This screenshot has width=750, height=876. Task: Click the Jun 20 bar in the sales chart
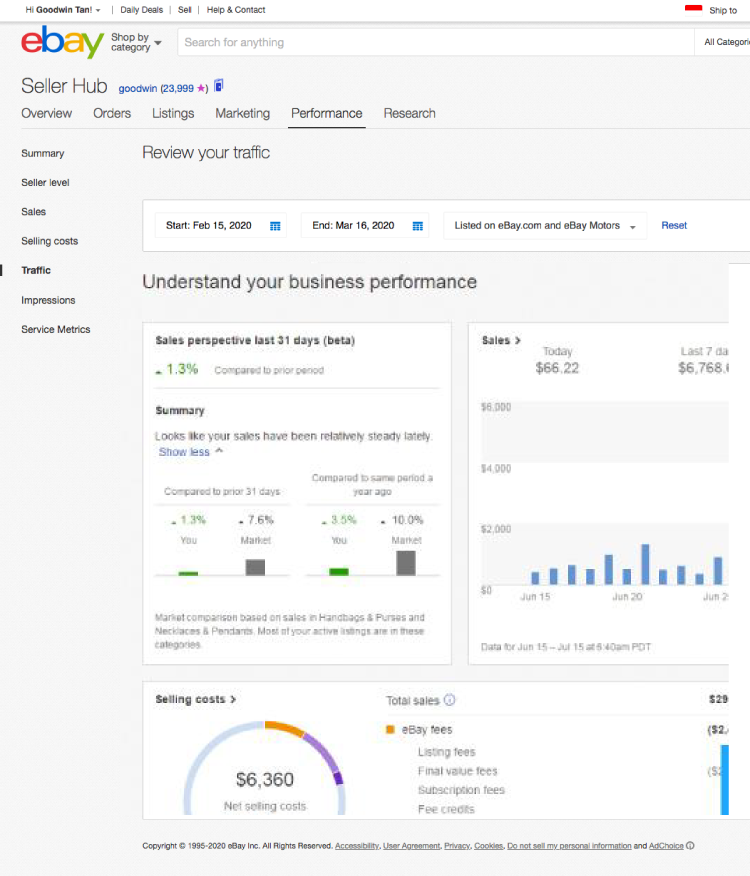click(626, 577)
